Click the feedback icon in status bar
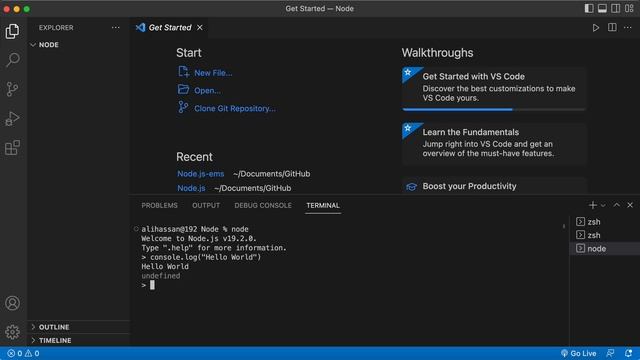640x360 pixels. click(611, 353)
